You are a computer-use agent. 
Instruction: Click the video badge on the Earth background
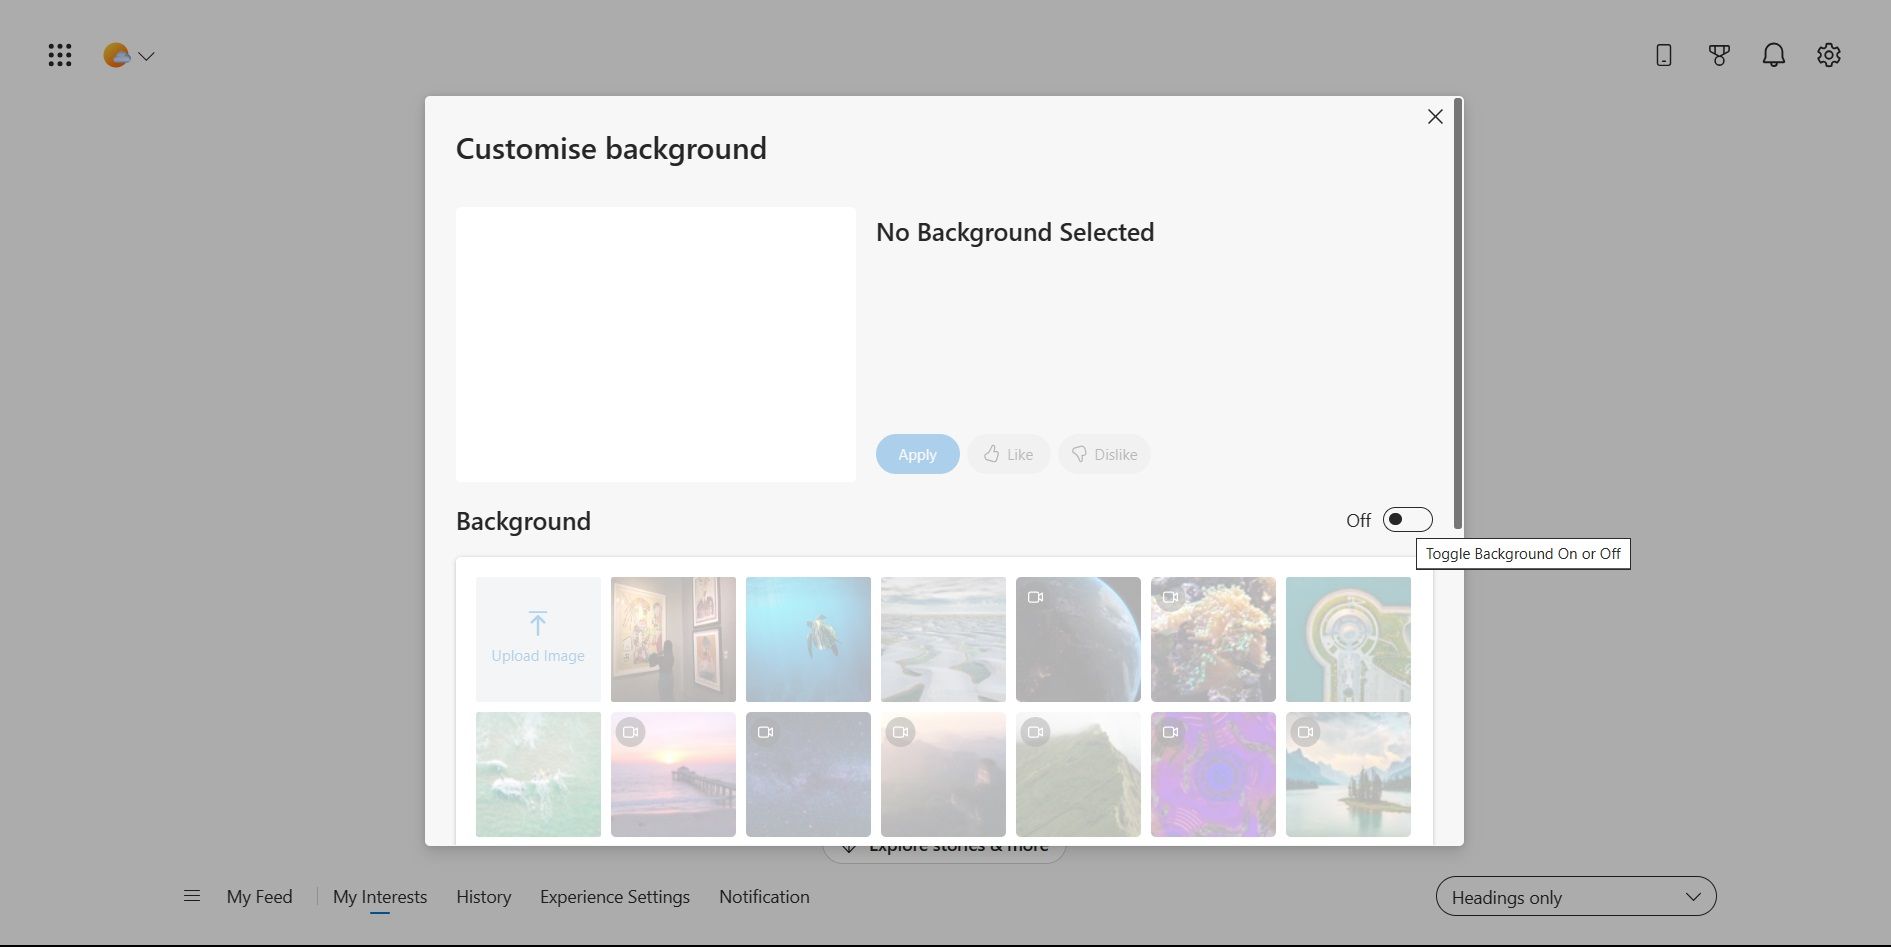pyautogui.click(x=1035, y=596)
